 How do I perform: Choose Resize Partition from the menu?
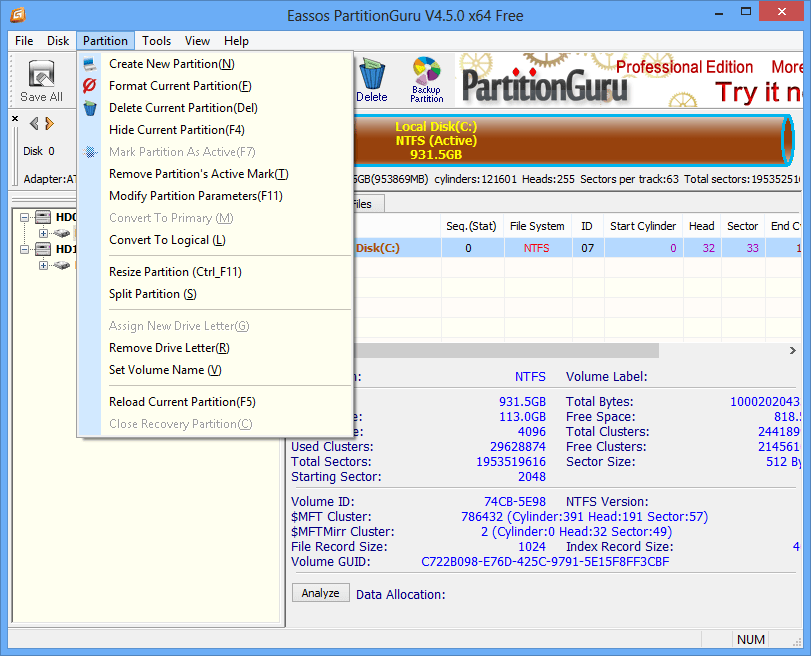tap(175, 272)
